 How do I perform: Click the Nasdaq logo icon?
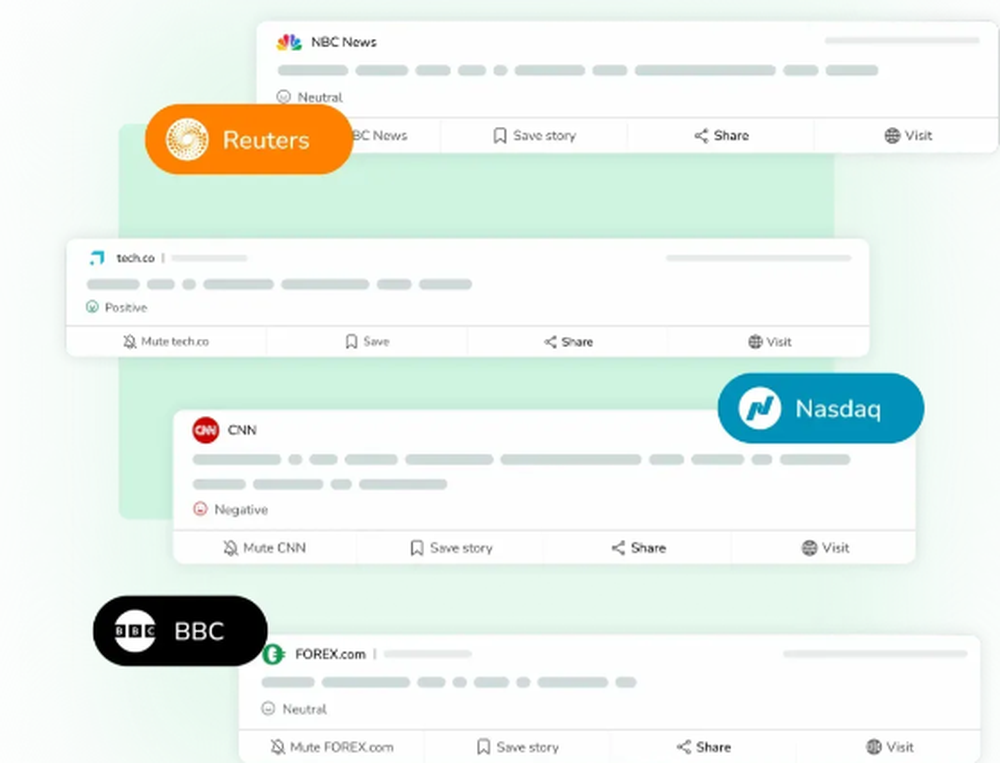758,408
